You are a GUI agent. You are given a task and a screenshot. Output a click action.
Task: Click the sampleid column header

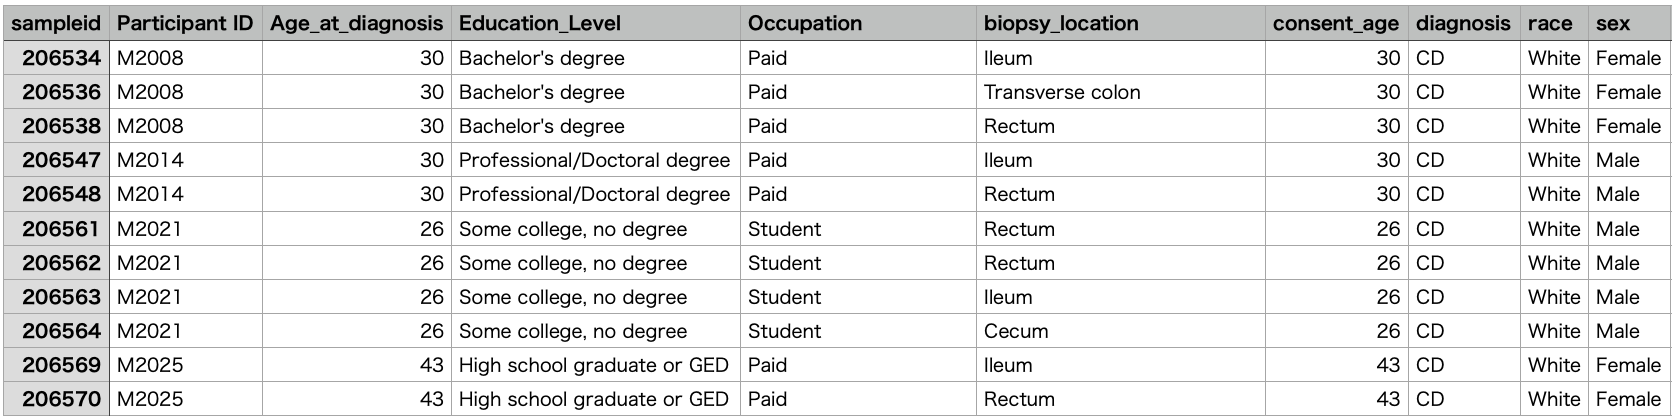tap(56, 23)
